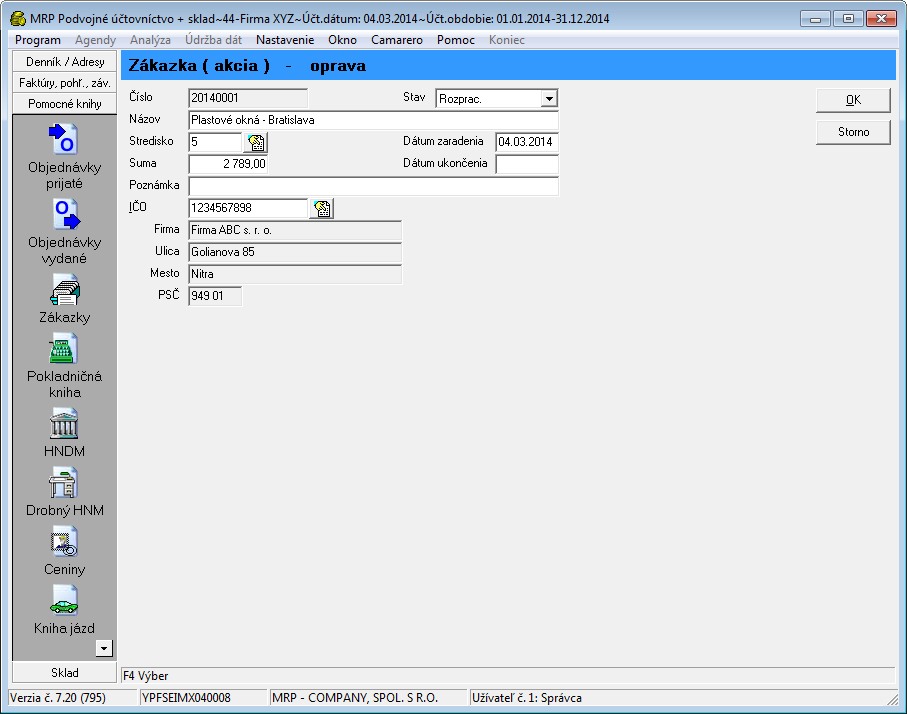
Task: Switch to Pomocné knihy tab
Action: (x=65, y=104)
